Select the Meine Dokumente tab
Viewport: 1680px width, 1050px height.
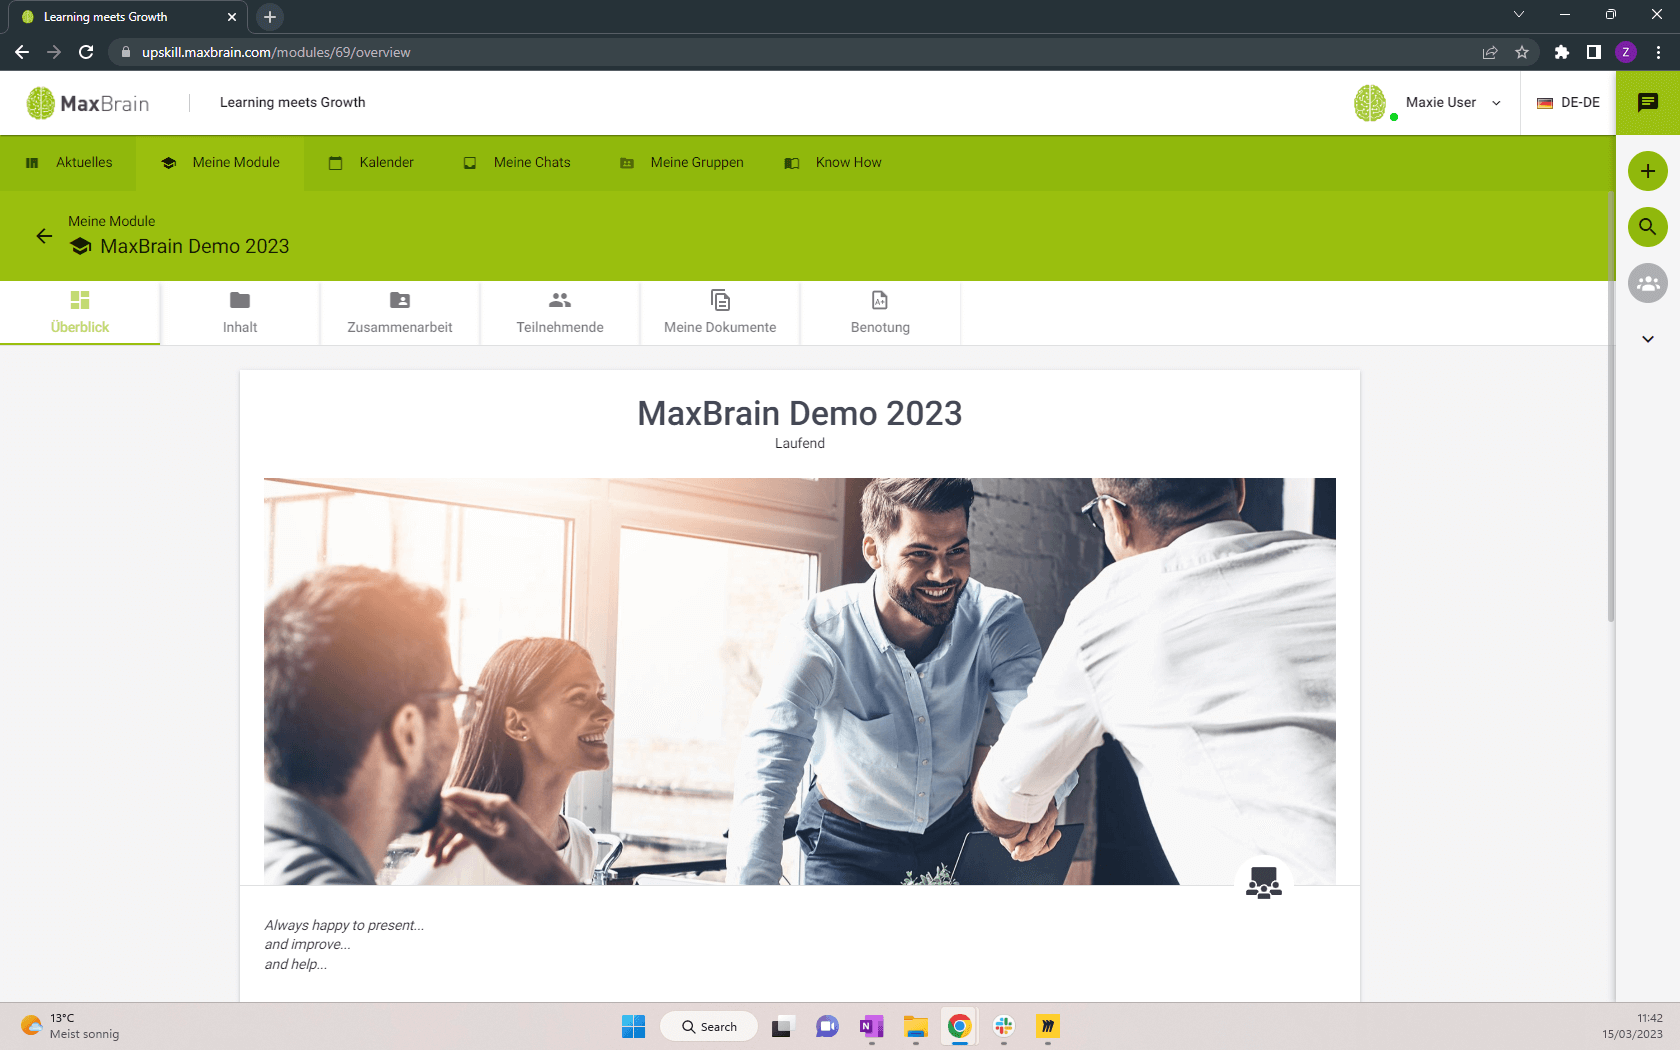[720, 313]
